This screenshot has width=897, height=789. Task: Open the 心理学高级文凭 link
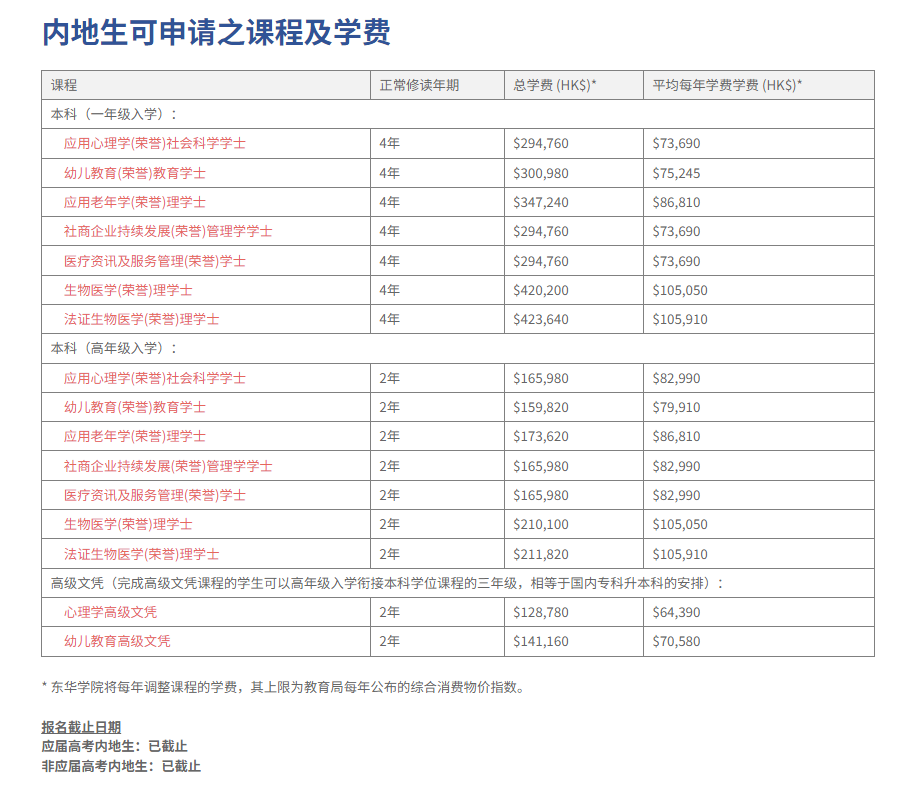pyautogui.click(x=110, y=613)
